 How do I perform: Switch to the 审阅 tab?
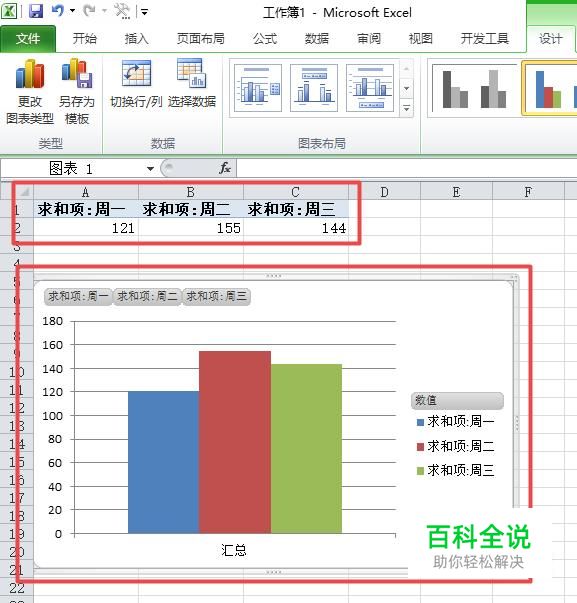click(369, 38)
